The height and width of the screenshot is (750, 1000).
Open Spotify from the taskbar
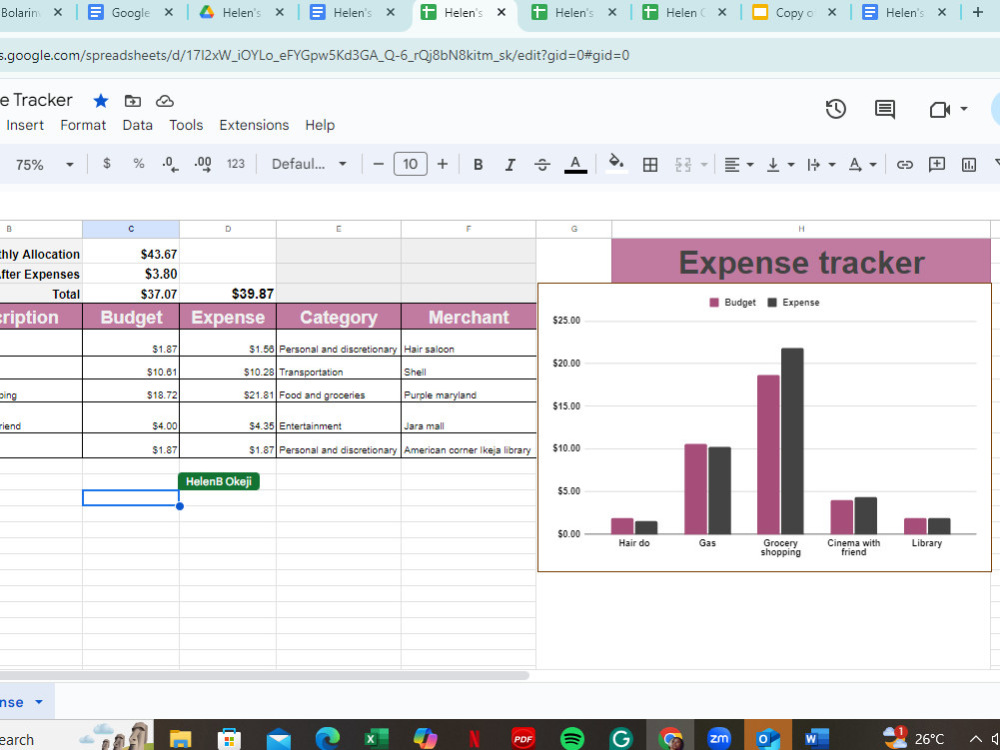click(572, 739)
